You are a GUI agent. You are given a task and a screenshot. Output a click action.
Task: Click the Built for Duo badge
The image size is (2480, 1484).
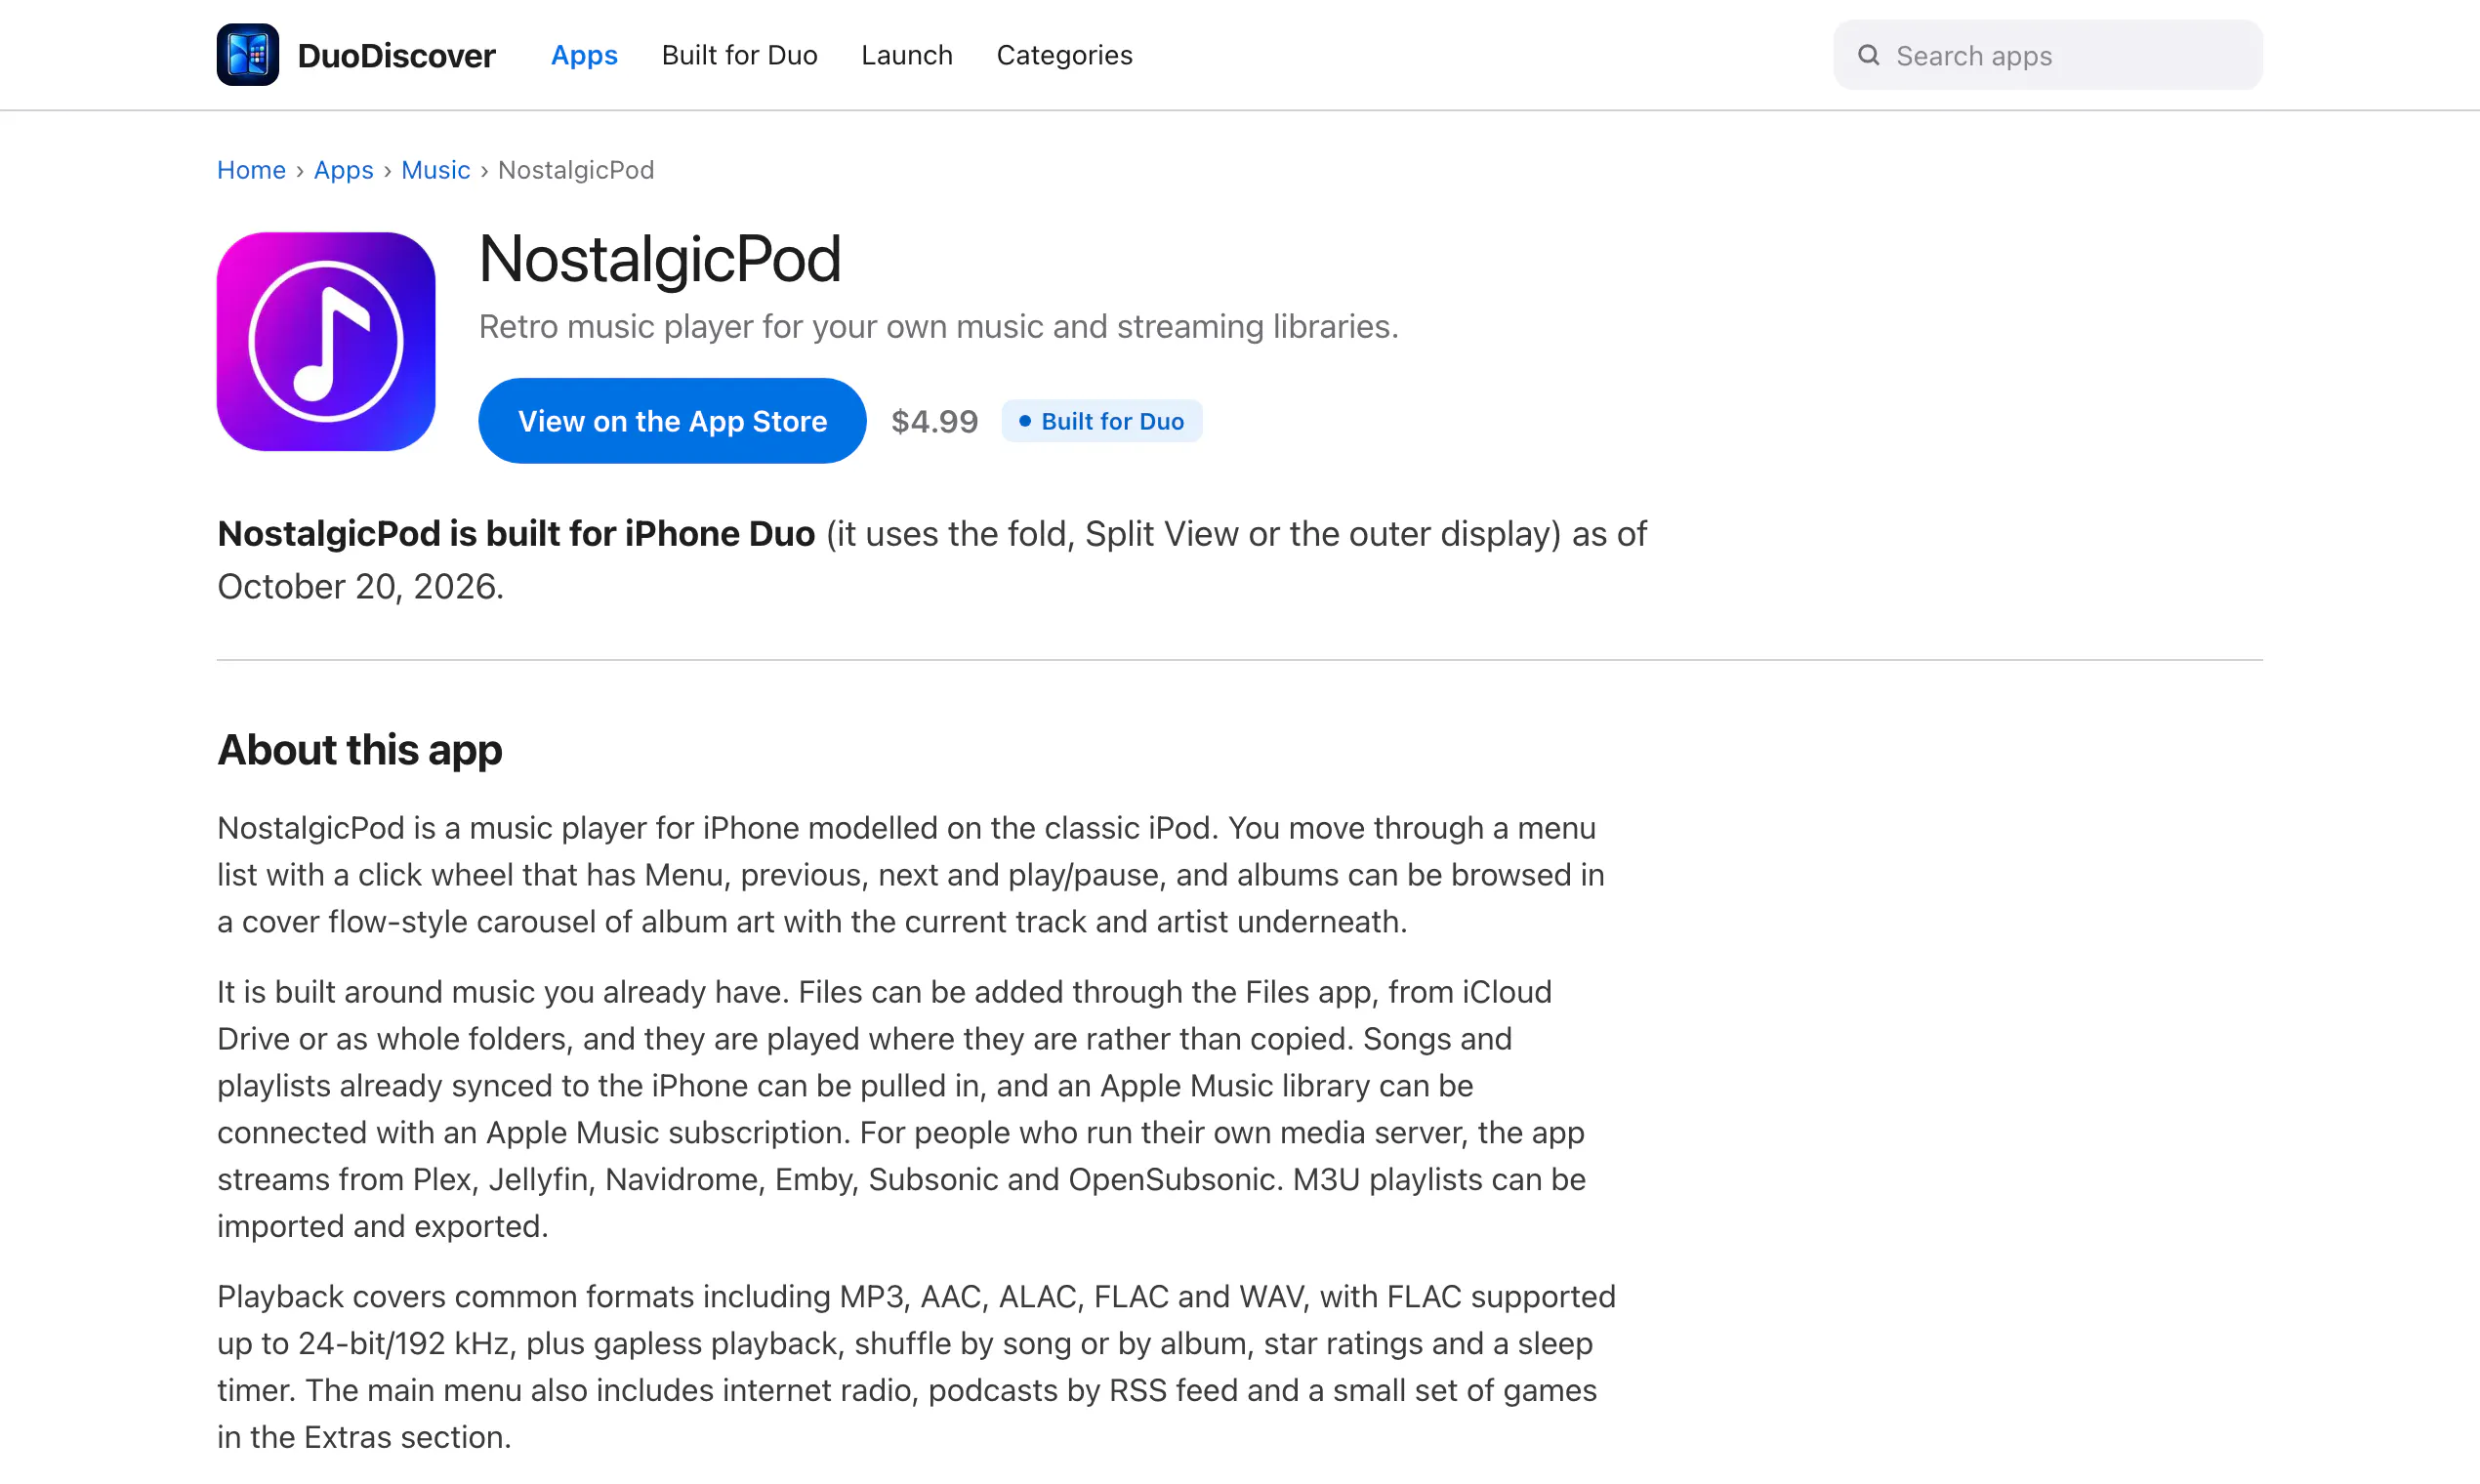pos(1101,421)
